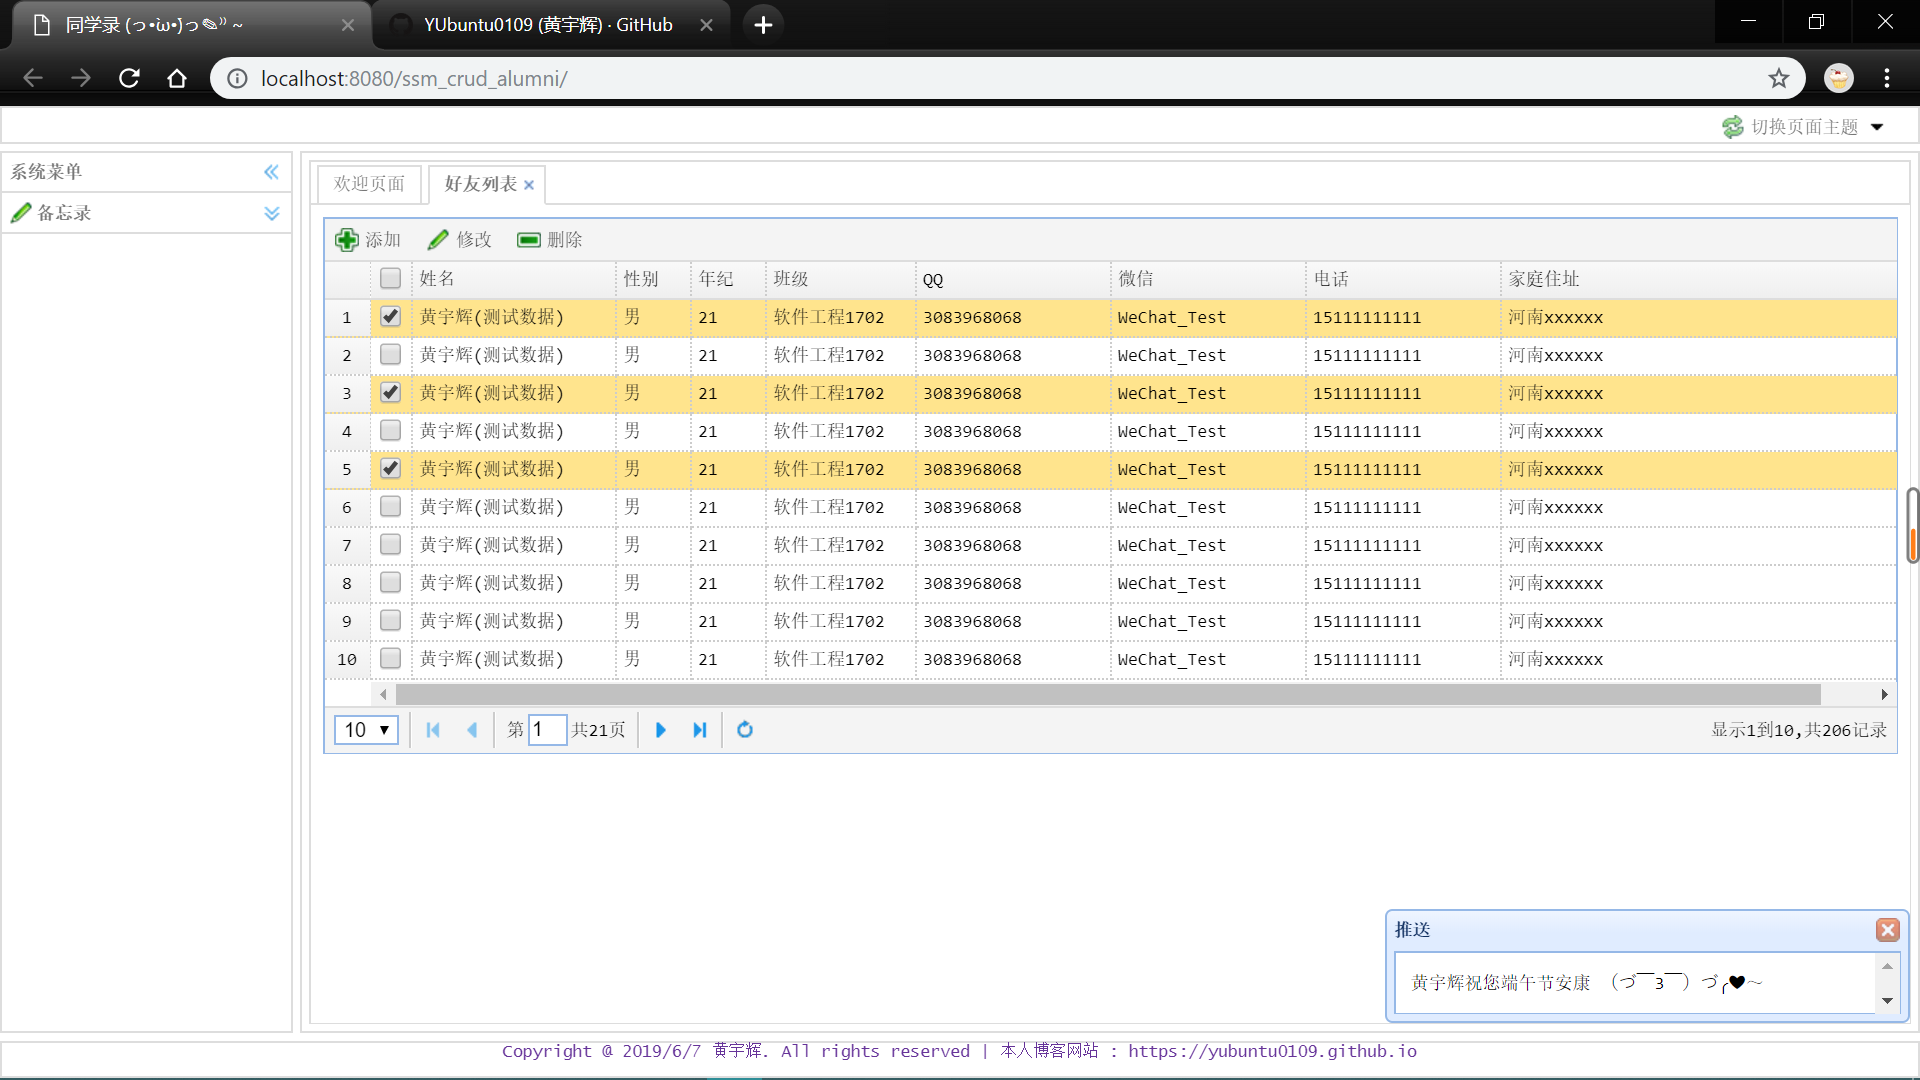Refresh the friend list table
This screenshot has height=1080, width=1920.
click(745, 730)
